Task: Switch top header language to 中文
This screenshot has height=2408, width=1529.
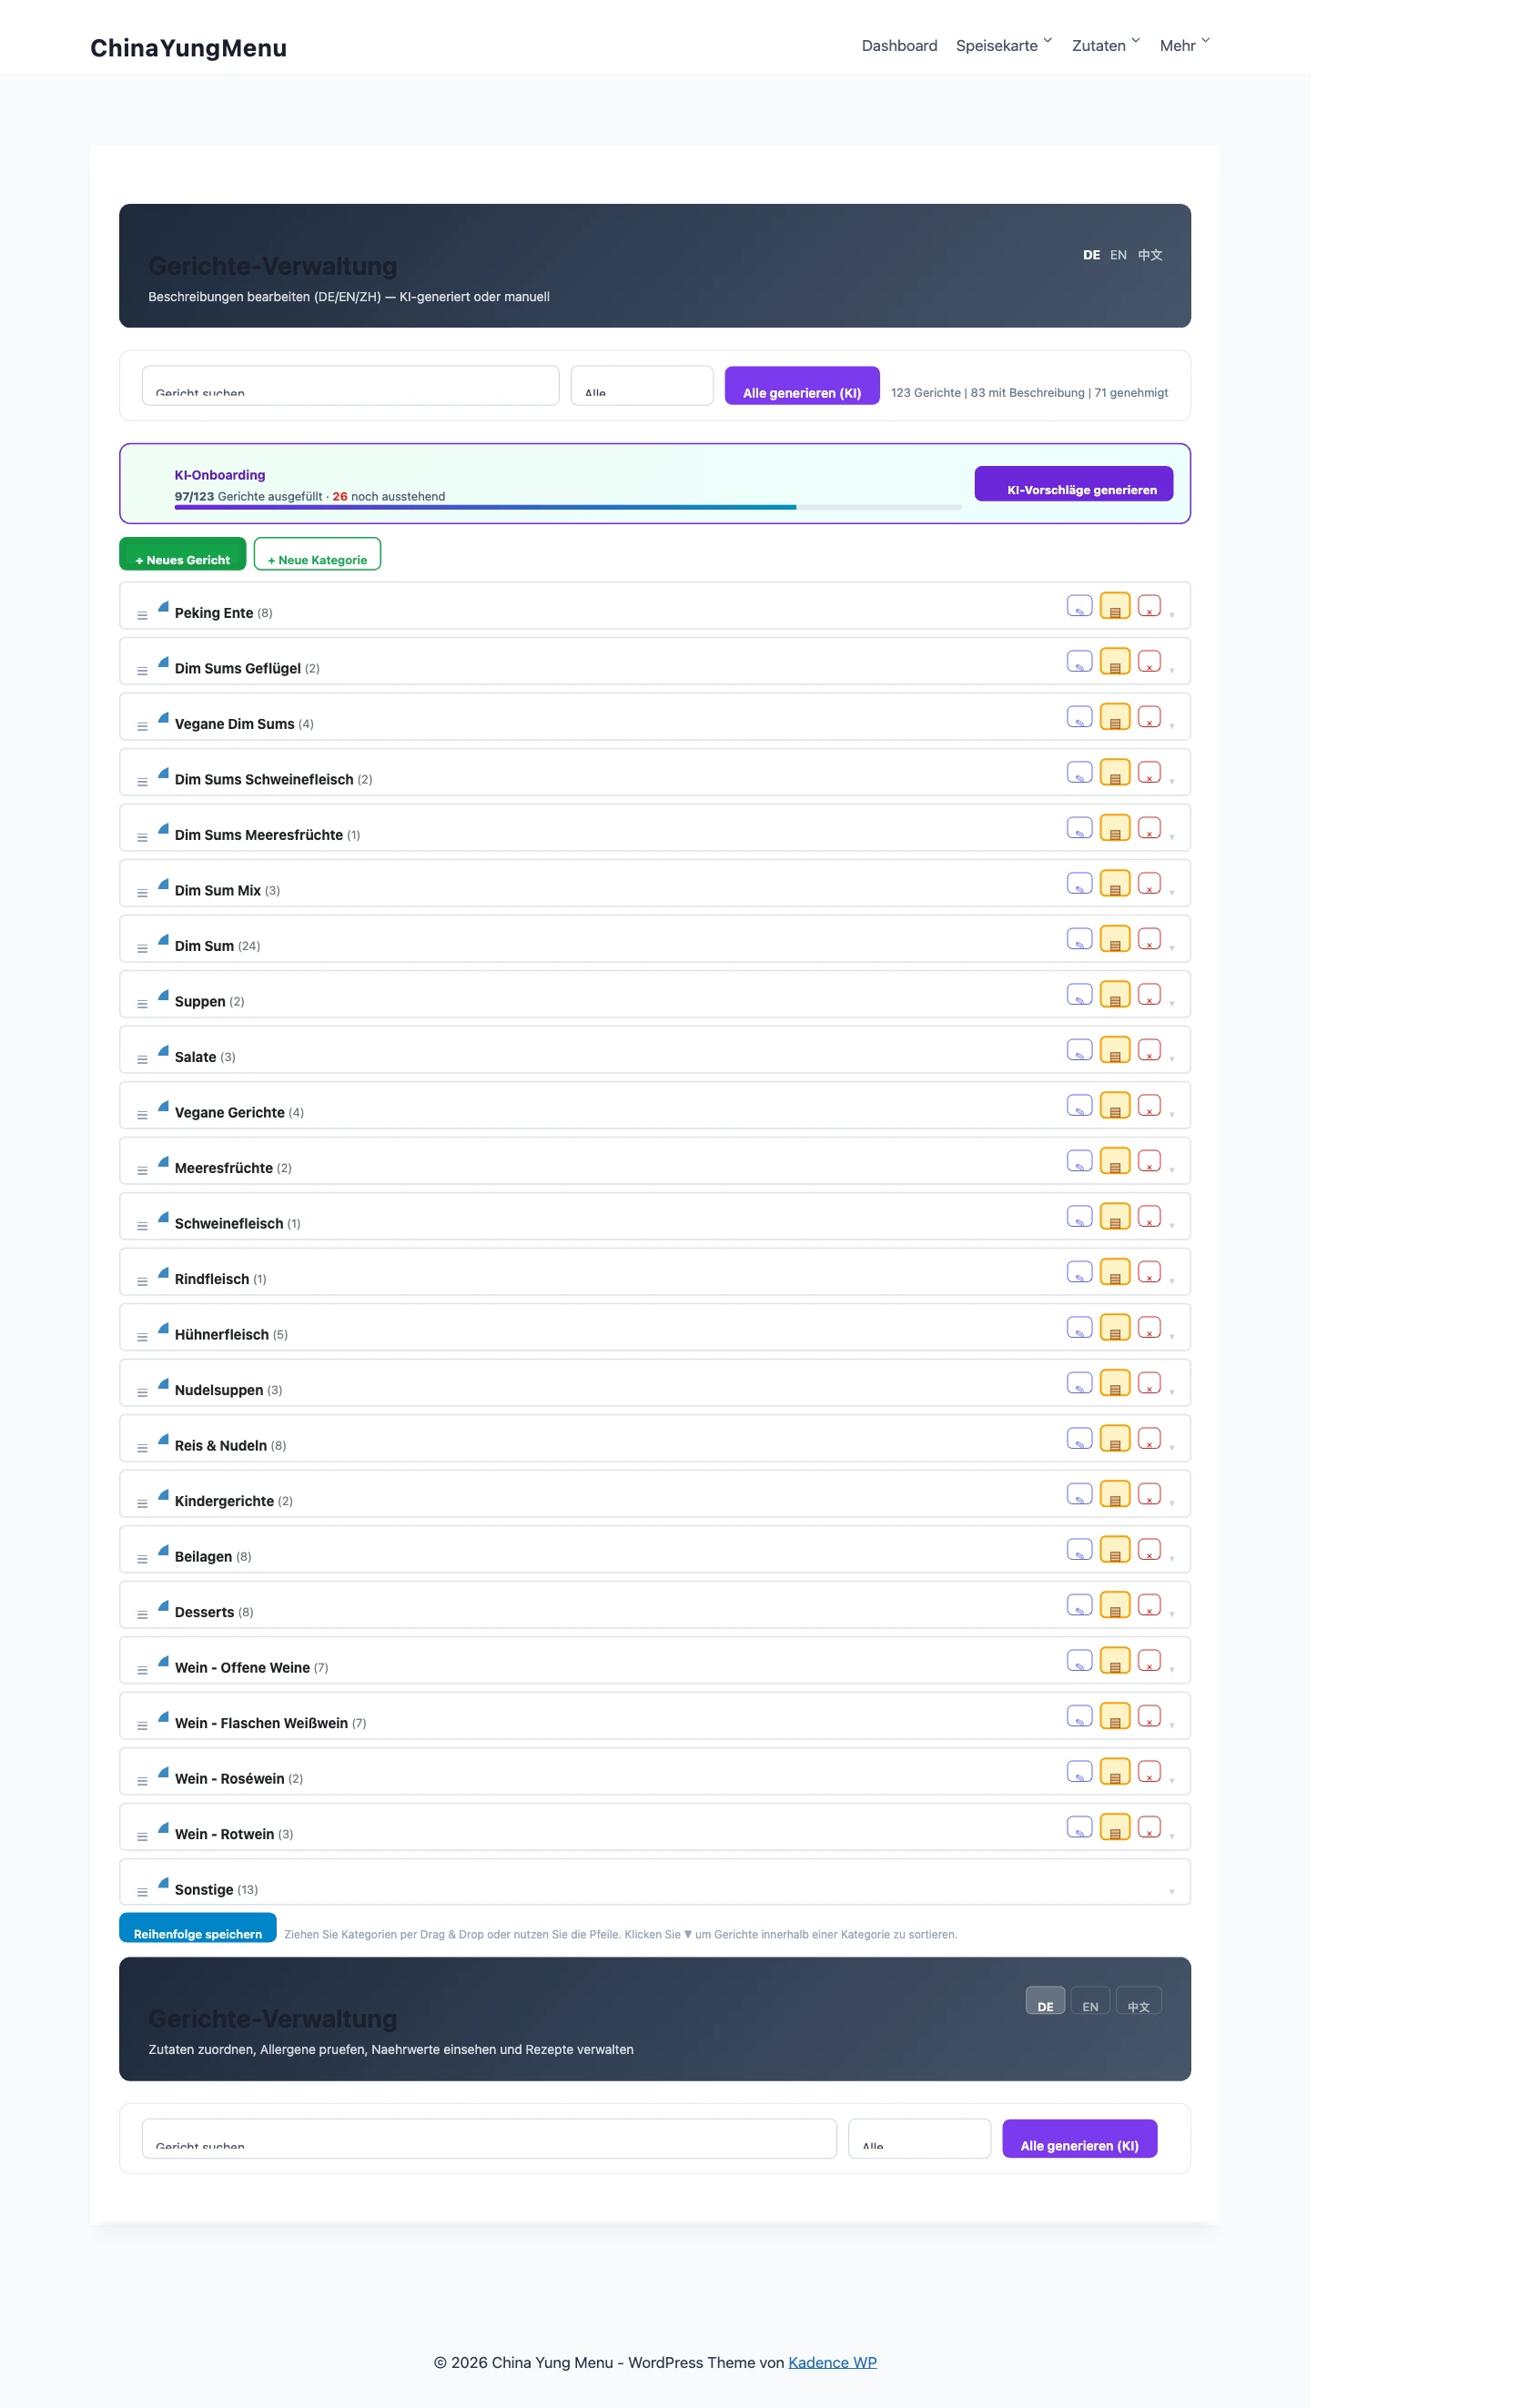Action: [1150, 255]
